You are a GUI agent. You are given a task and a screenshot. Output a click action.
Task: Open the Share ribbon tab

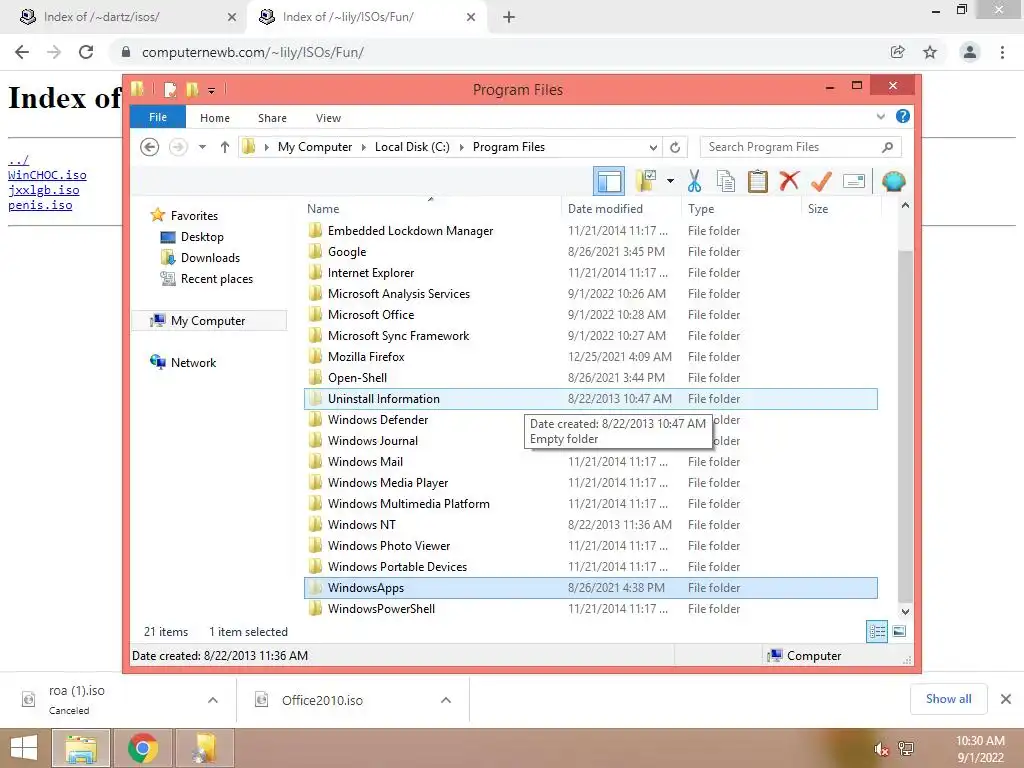tap(272, 118)
